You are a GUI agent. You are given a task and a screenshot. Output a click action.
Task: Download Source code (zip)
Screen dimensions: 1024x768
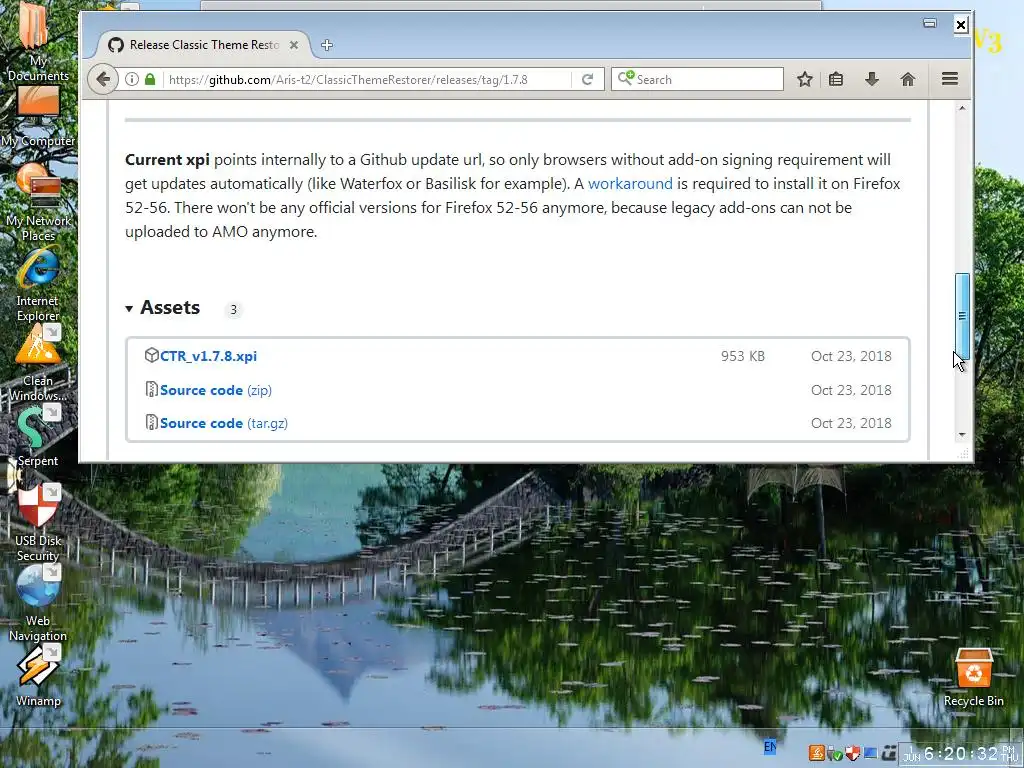tap(216, 390)
